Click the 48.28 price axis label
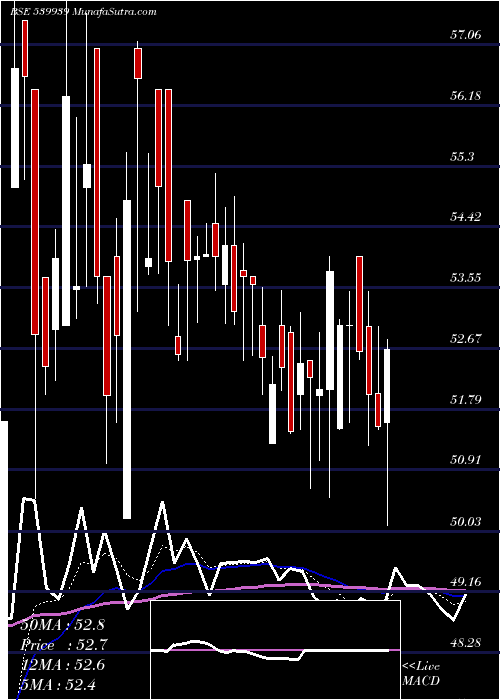500x700 pixels. pos(466,642)
